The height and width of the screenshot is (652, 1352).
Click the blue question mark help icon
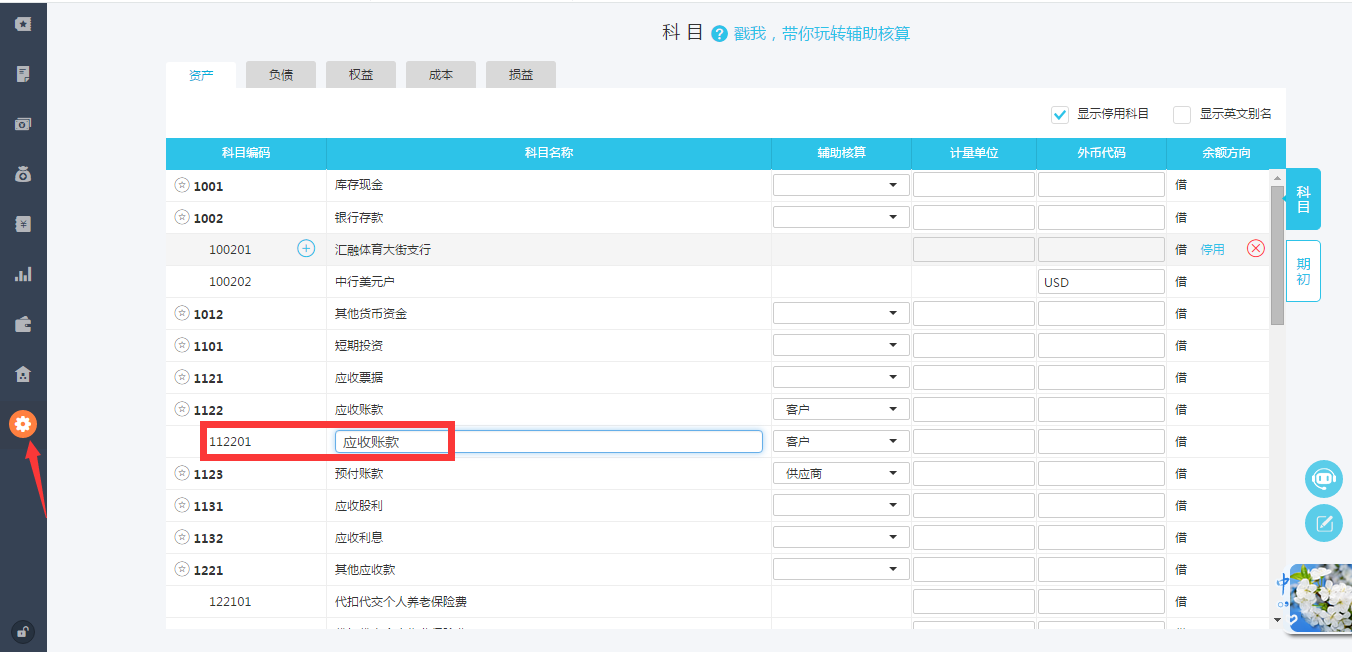(x=719, y=34)
